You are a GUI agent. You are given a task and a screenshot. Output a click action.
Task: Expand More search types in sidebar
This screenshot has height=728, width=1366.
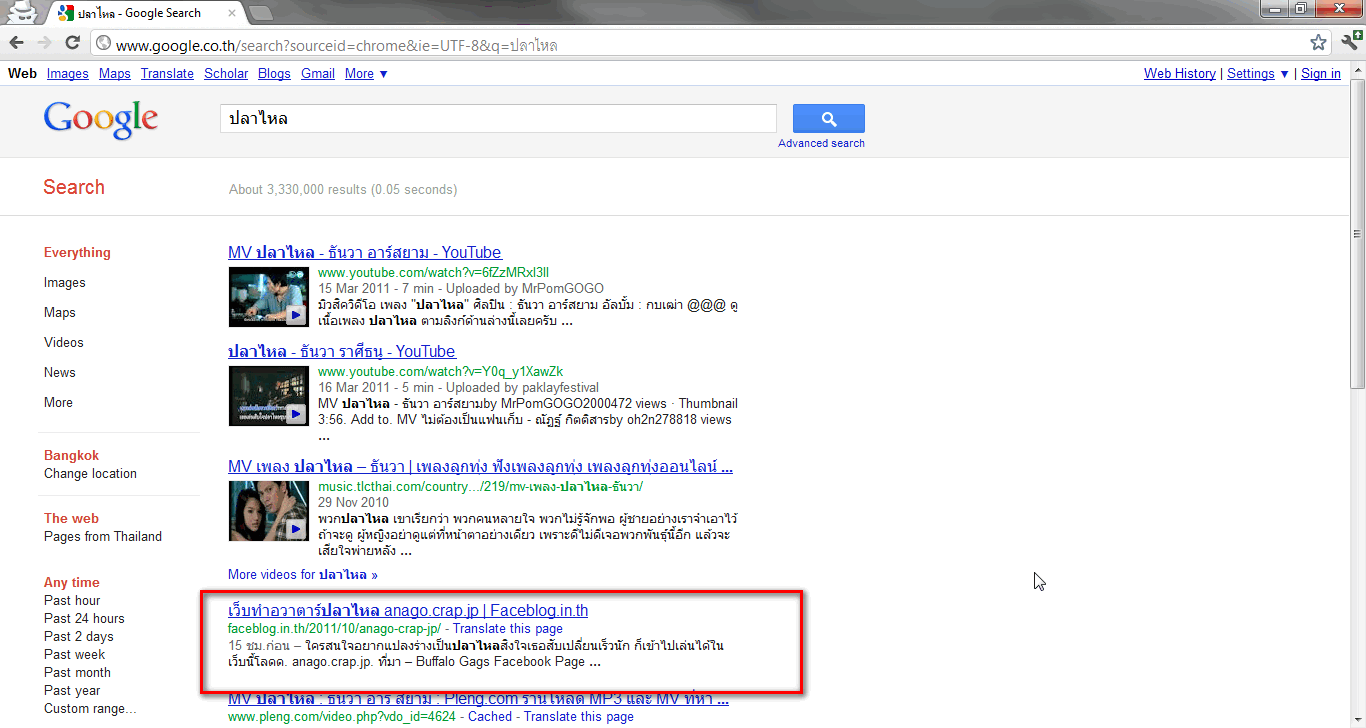58,403
